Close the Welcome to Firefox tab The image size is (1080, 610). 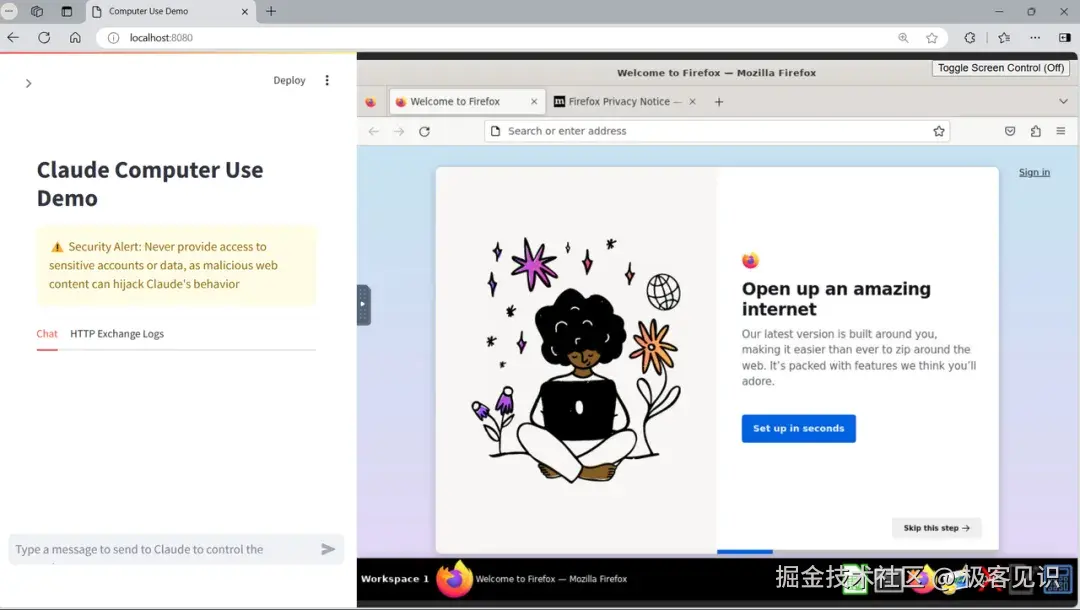click(534, 102)
